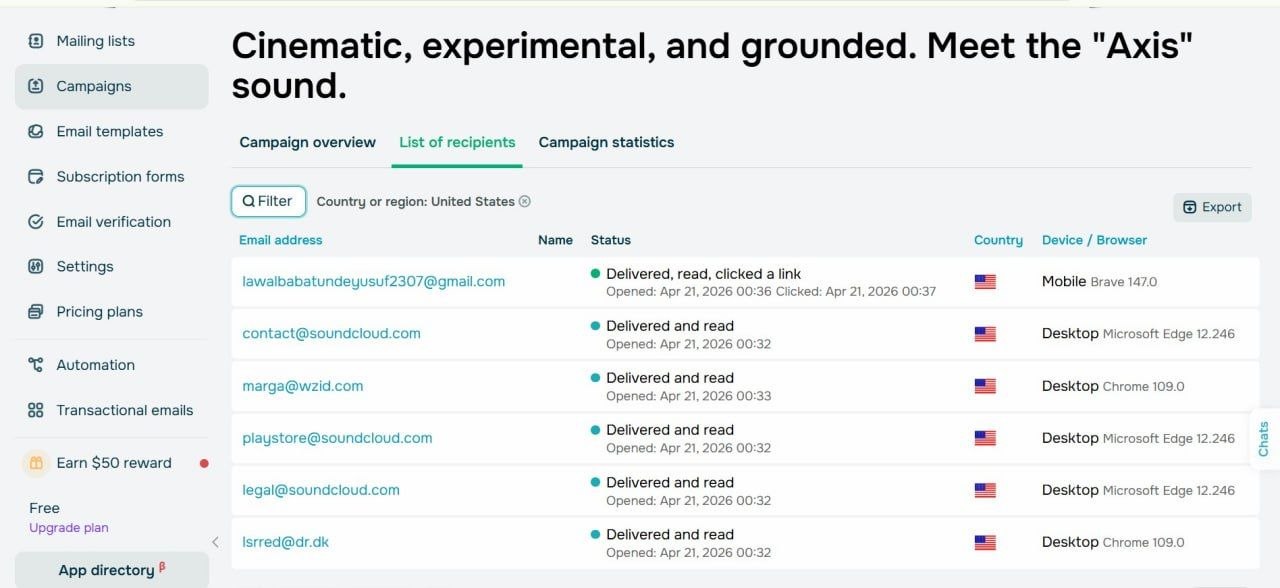The width and height of the screenshot is (1280, 588).
Task: Open the App directory
Action: [111, 570]
